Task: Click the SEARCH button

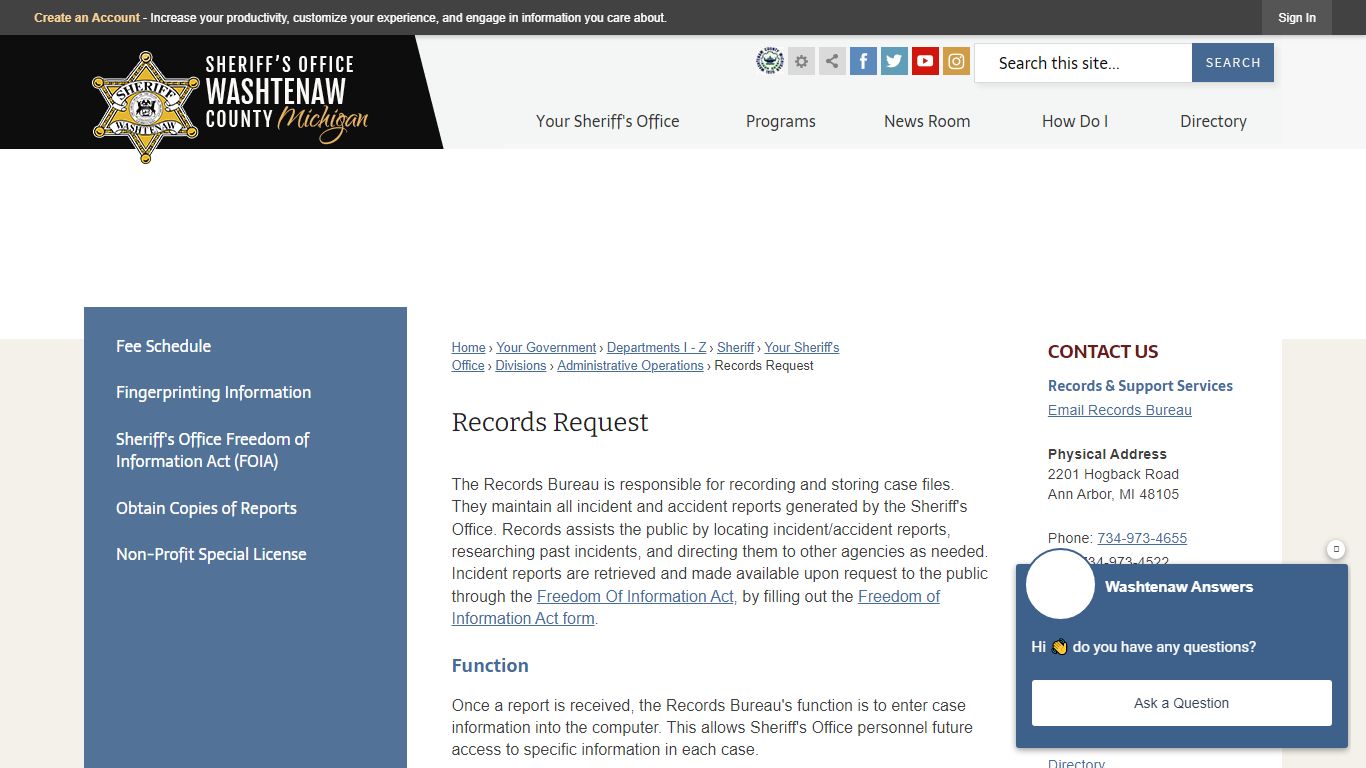Action: 1233,63
